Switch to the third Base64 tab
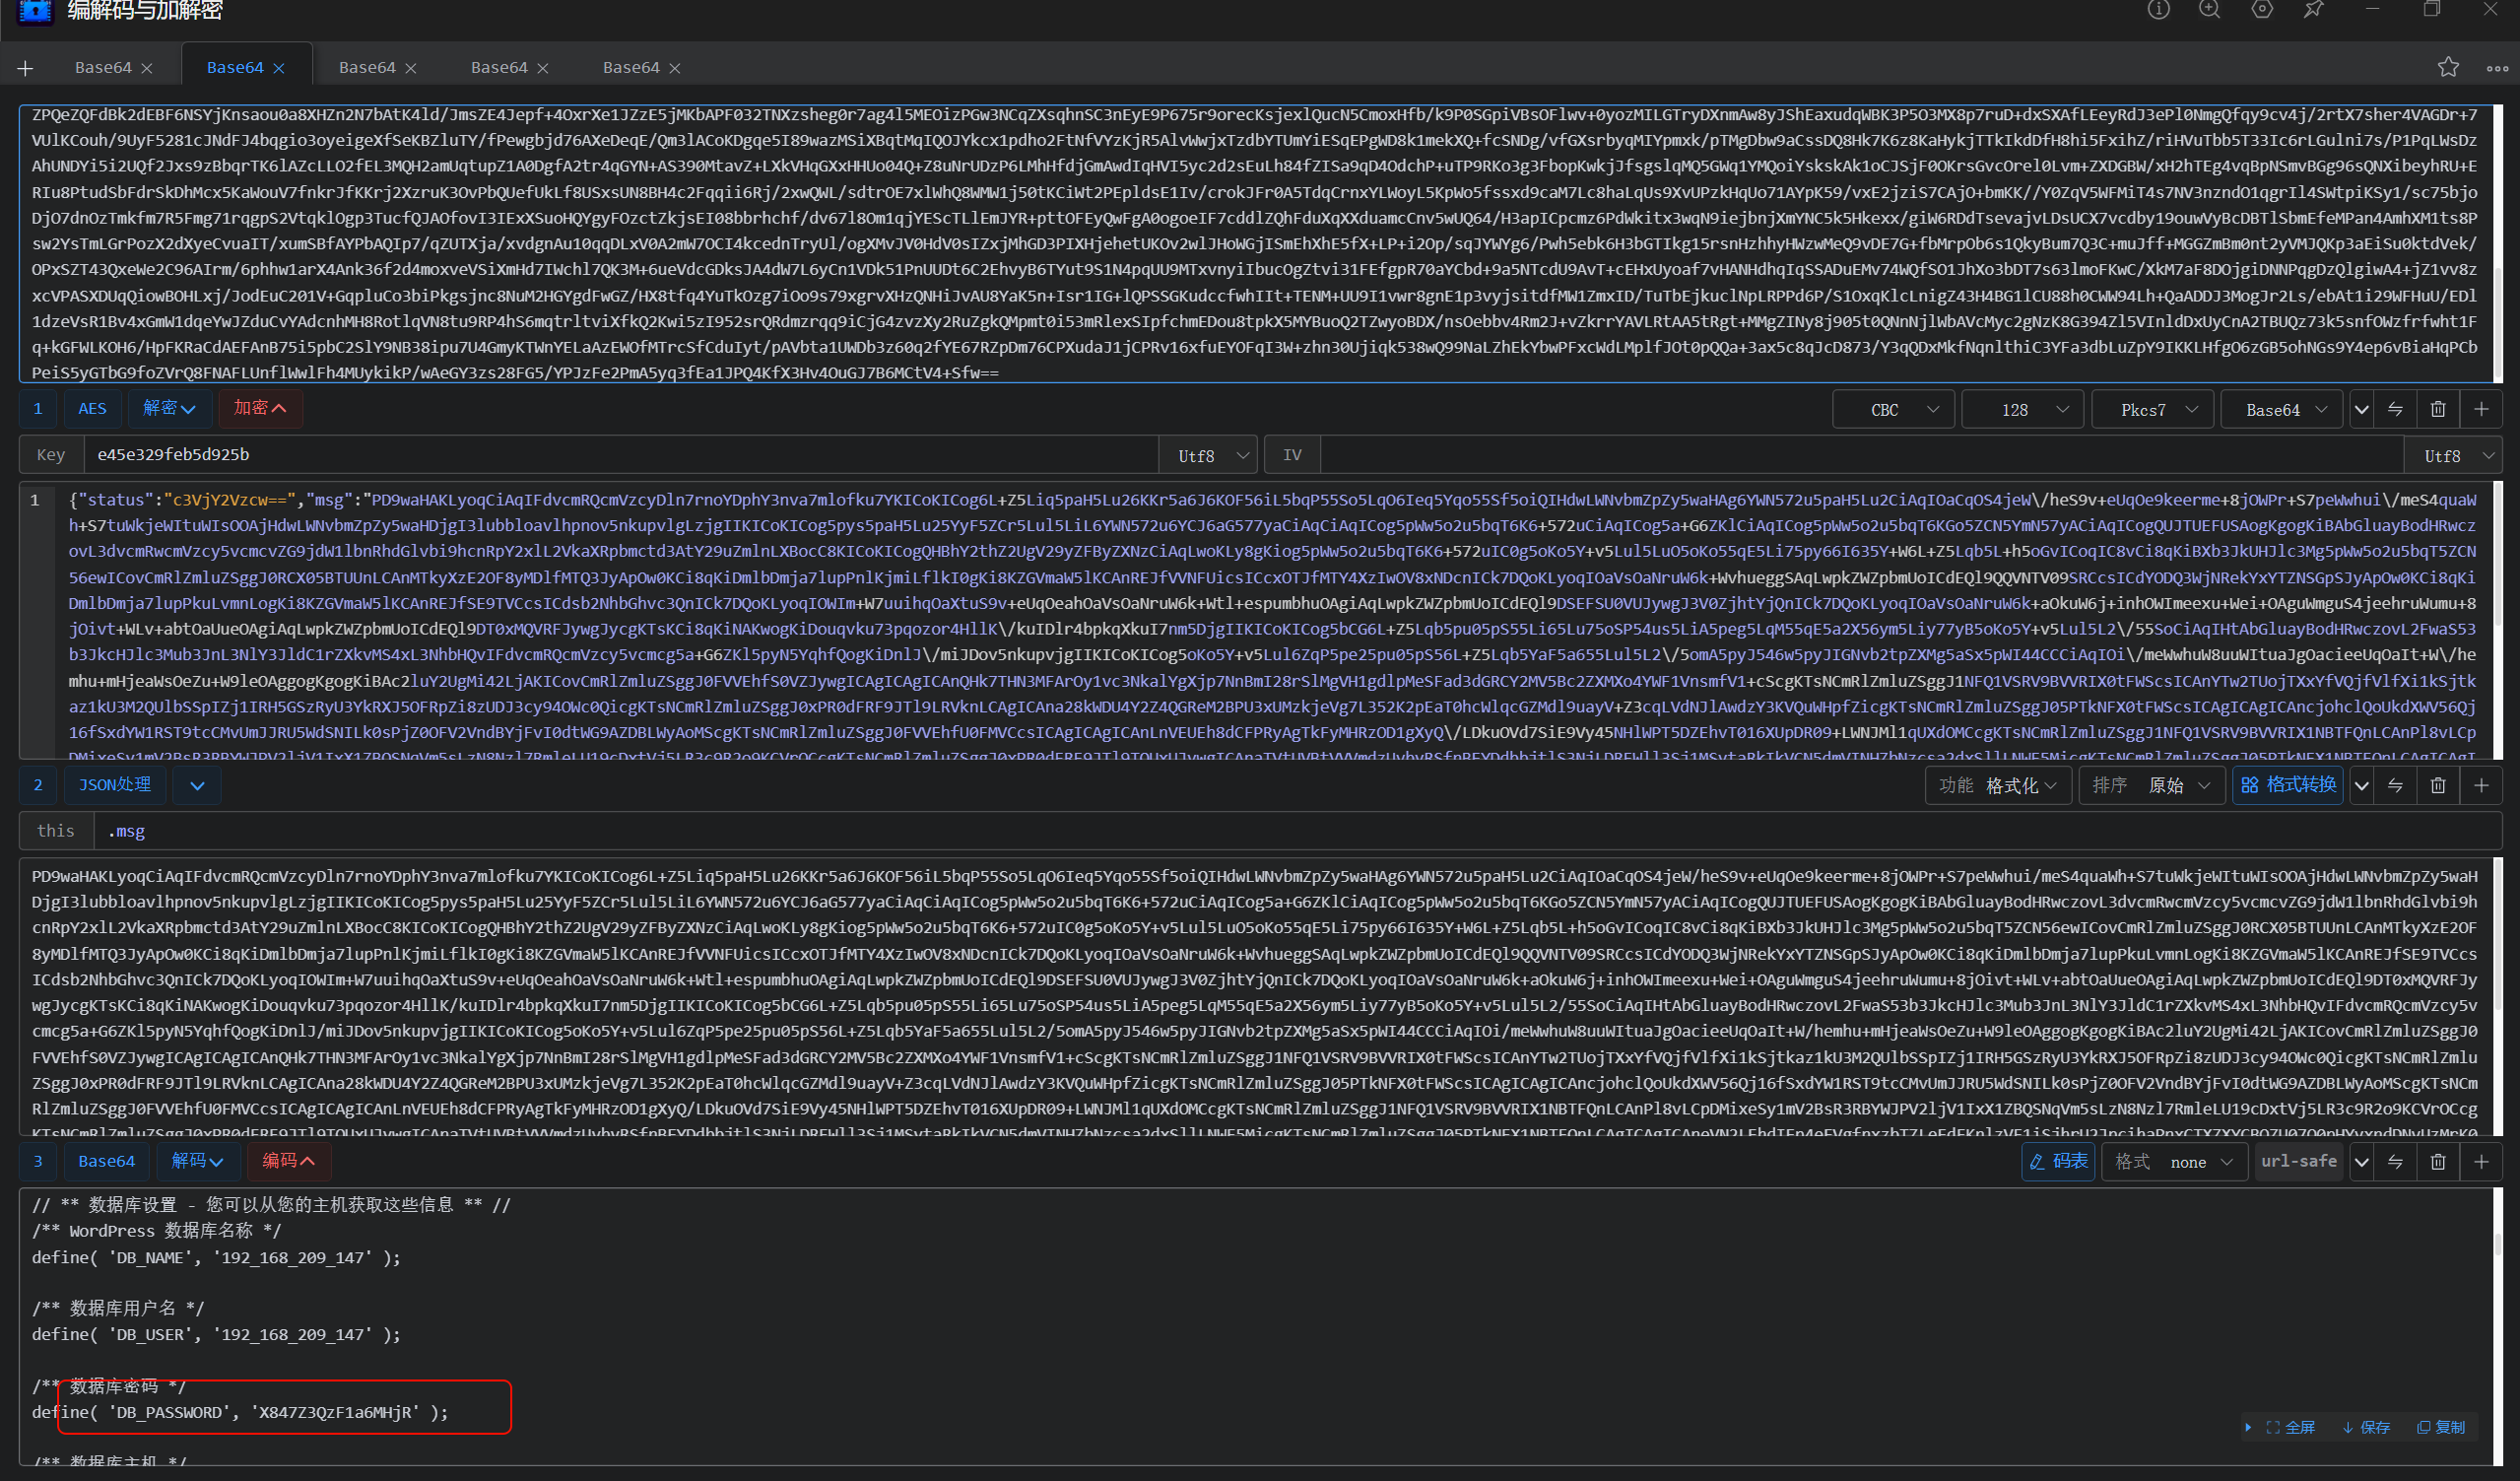Viewport: 2520px width, 1481px height. click(x=367, y=68)
